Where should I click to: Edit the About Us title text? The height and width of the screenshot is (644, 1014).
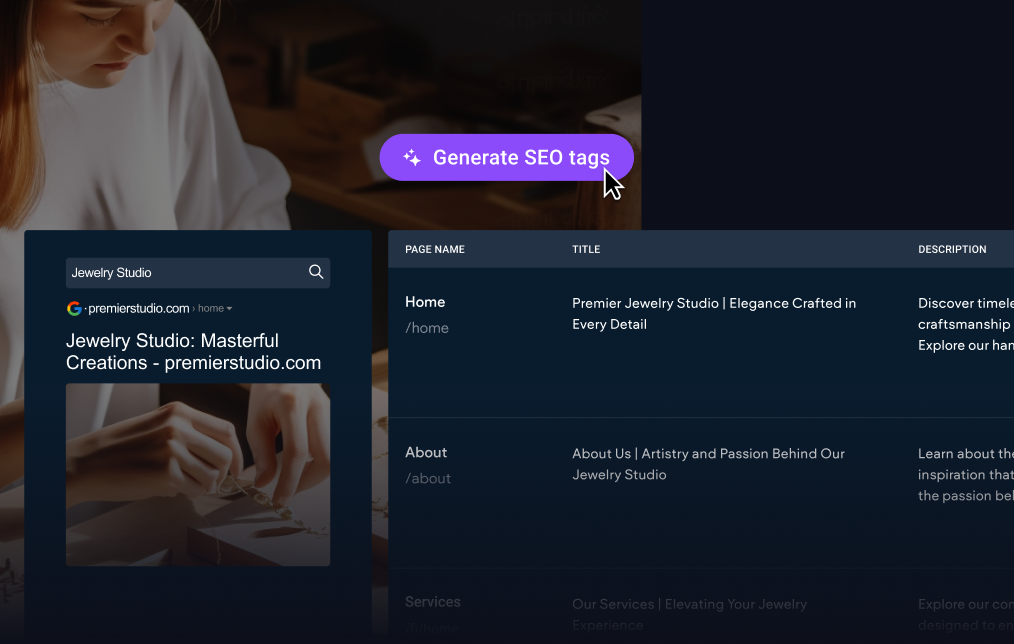(x=708, y=464)
